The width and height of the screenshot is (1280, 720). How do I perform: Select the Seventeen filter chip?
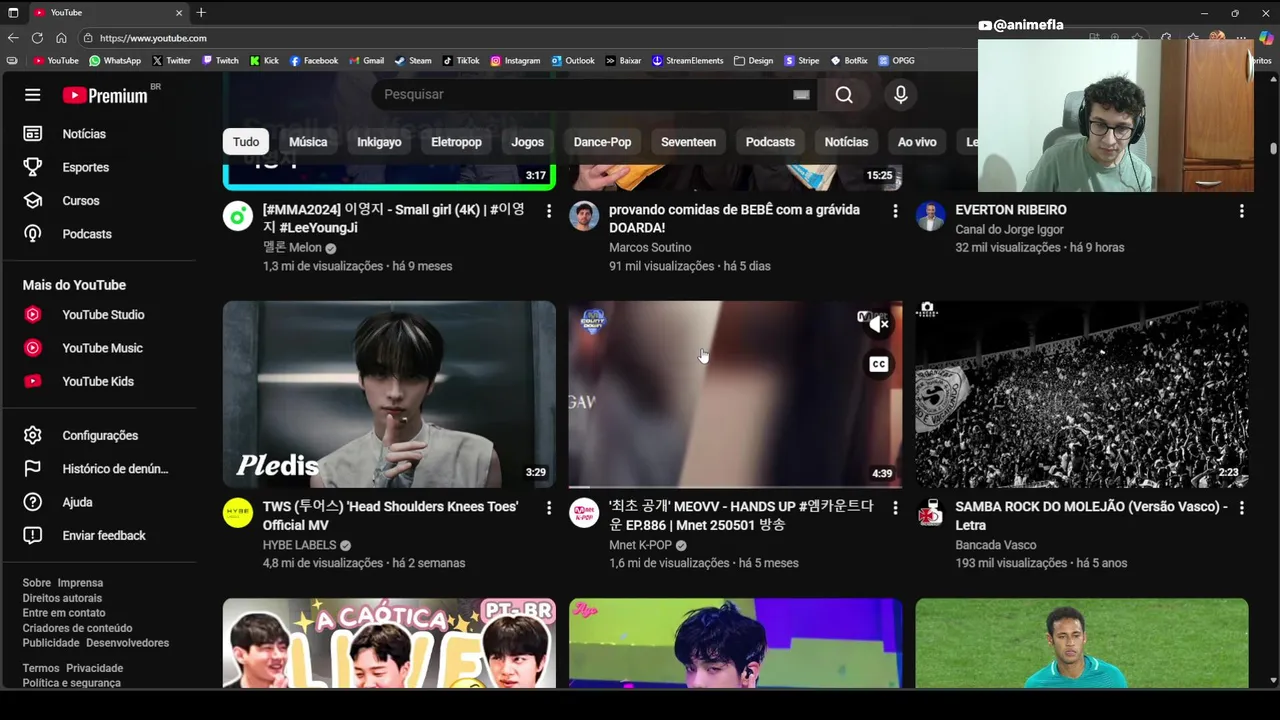coord(688,142)
